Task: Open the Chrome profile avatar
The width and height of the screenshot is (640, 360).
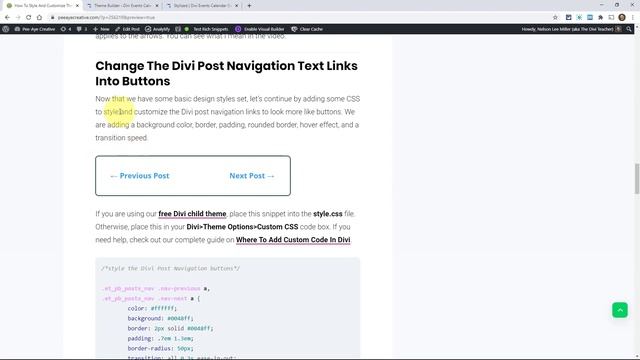Action: (622, 18)
